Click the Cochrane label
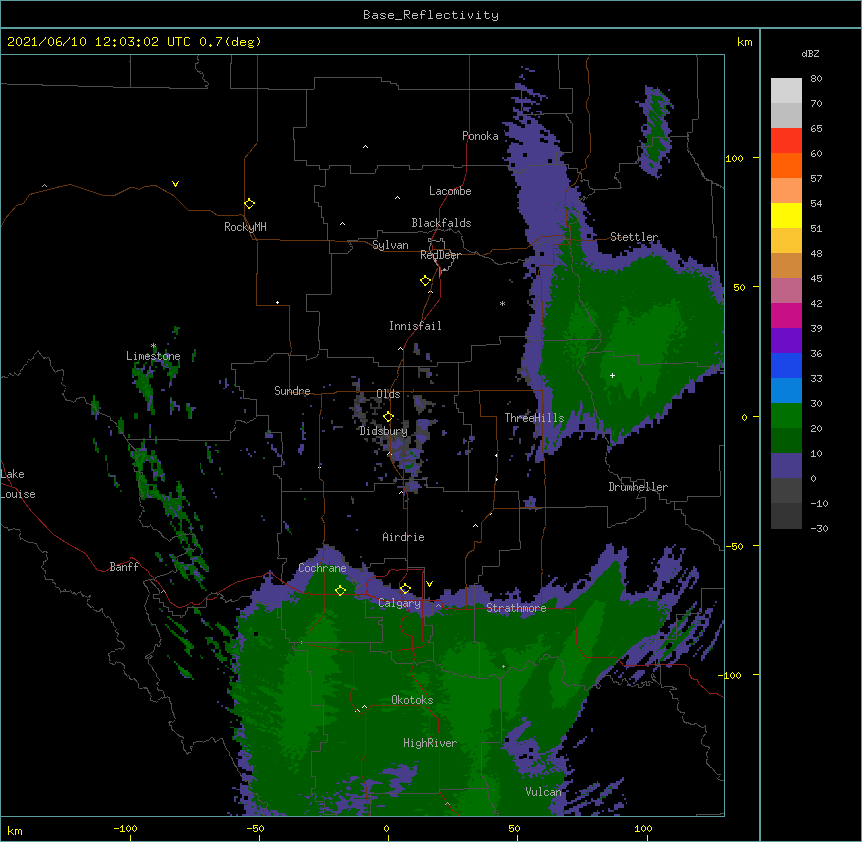This screenshot has height=842, width=862. click(322, 568)
